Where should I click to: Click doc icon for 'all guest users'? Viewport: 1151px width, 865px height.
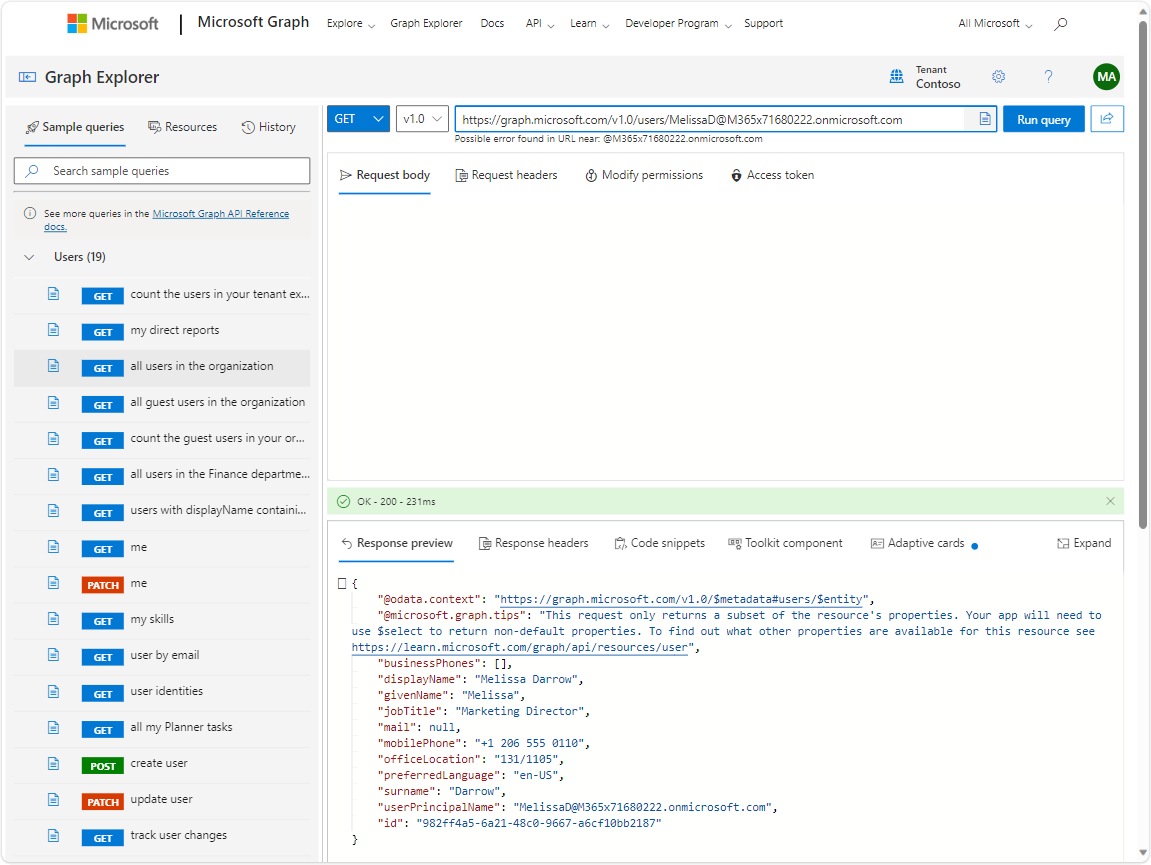[54, 402]
